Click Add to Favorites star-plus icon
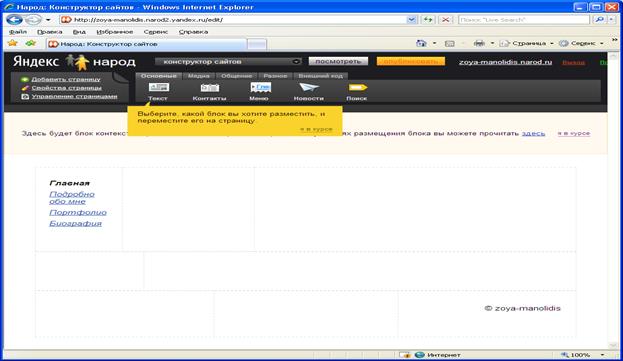Image resolution: width=623 pixels, height=361 pixels. 31,43
